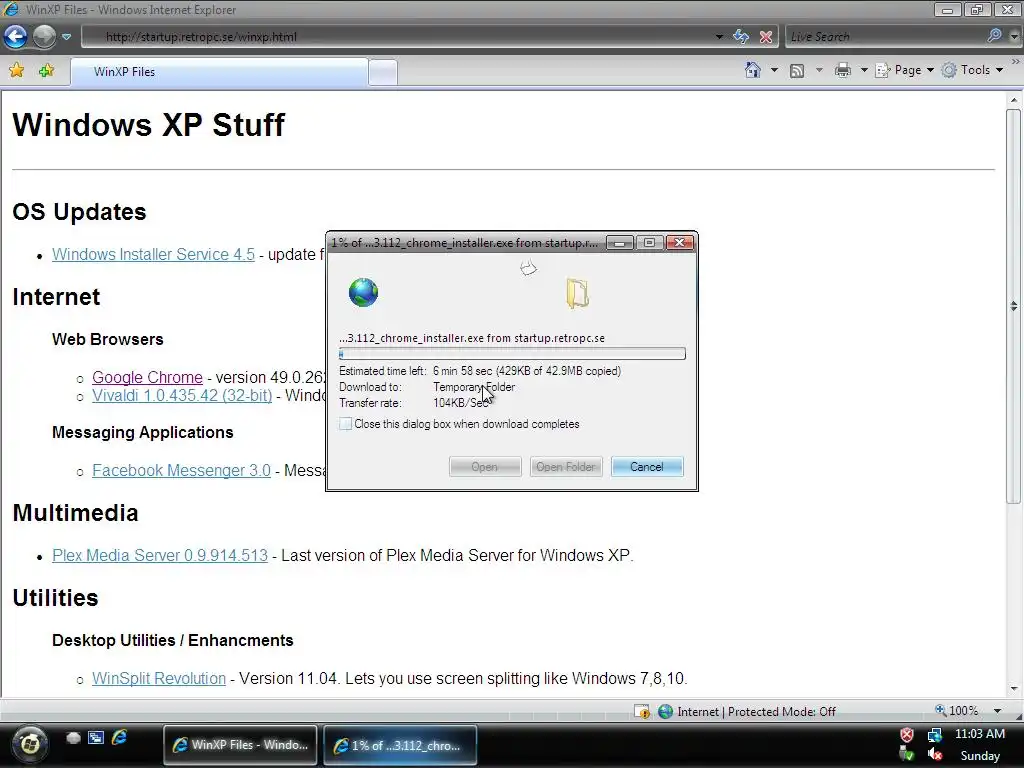Click the Show Desktop quick launch icon
1024x768 pixels.
tap(73, 737)
